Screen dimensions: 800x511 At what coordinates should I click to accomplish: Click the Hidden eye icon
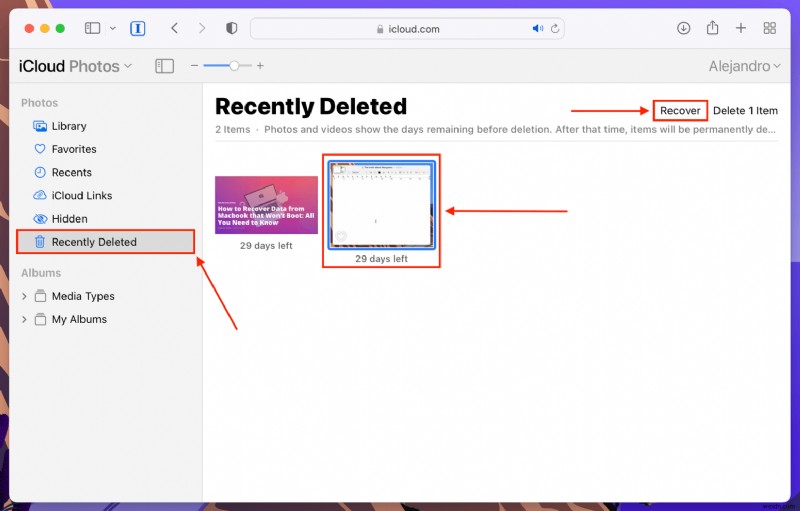point(40,219)
